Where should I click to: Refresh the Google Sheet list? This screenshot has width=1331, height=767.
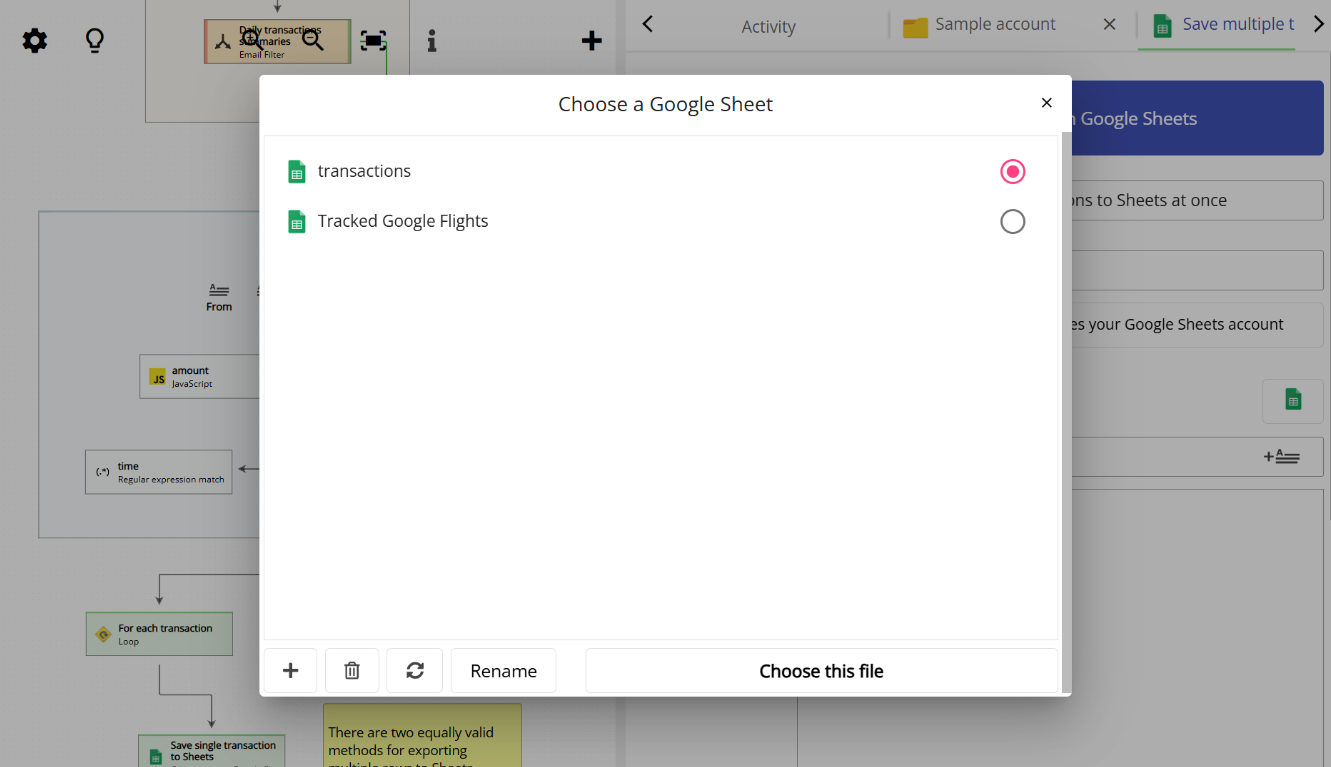[x=414, y=670]
